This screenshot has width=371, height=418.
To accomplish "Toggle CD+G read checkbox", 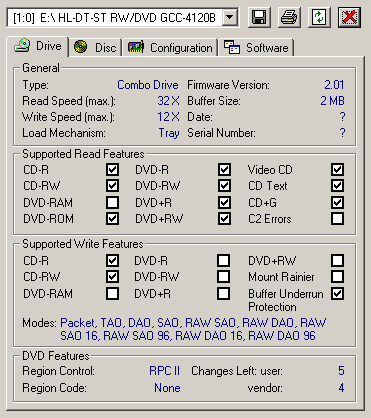I will [x=337, y=202].
